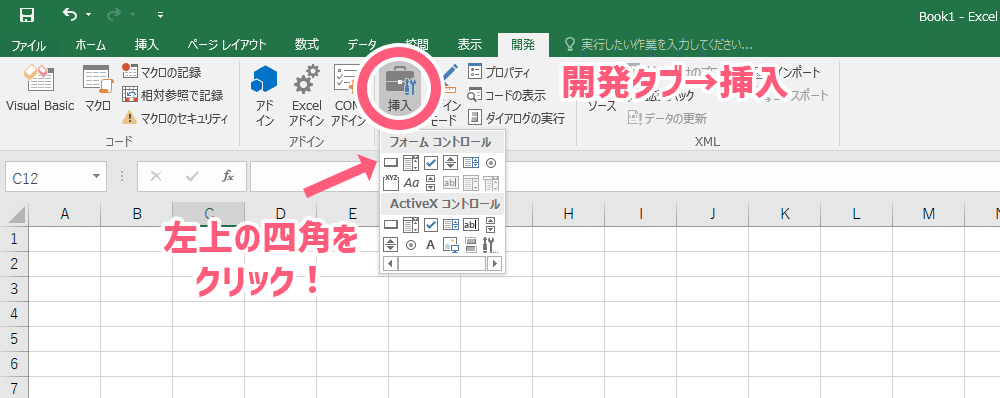The width and height of the screenshot is (1000, 398).
Task: Start マクロの記録 (Record Macro)
Action: click(x=161, y=72)
